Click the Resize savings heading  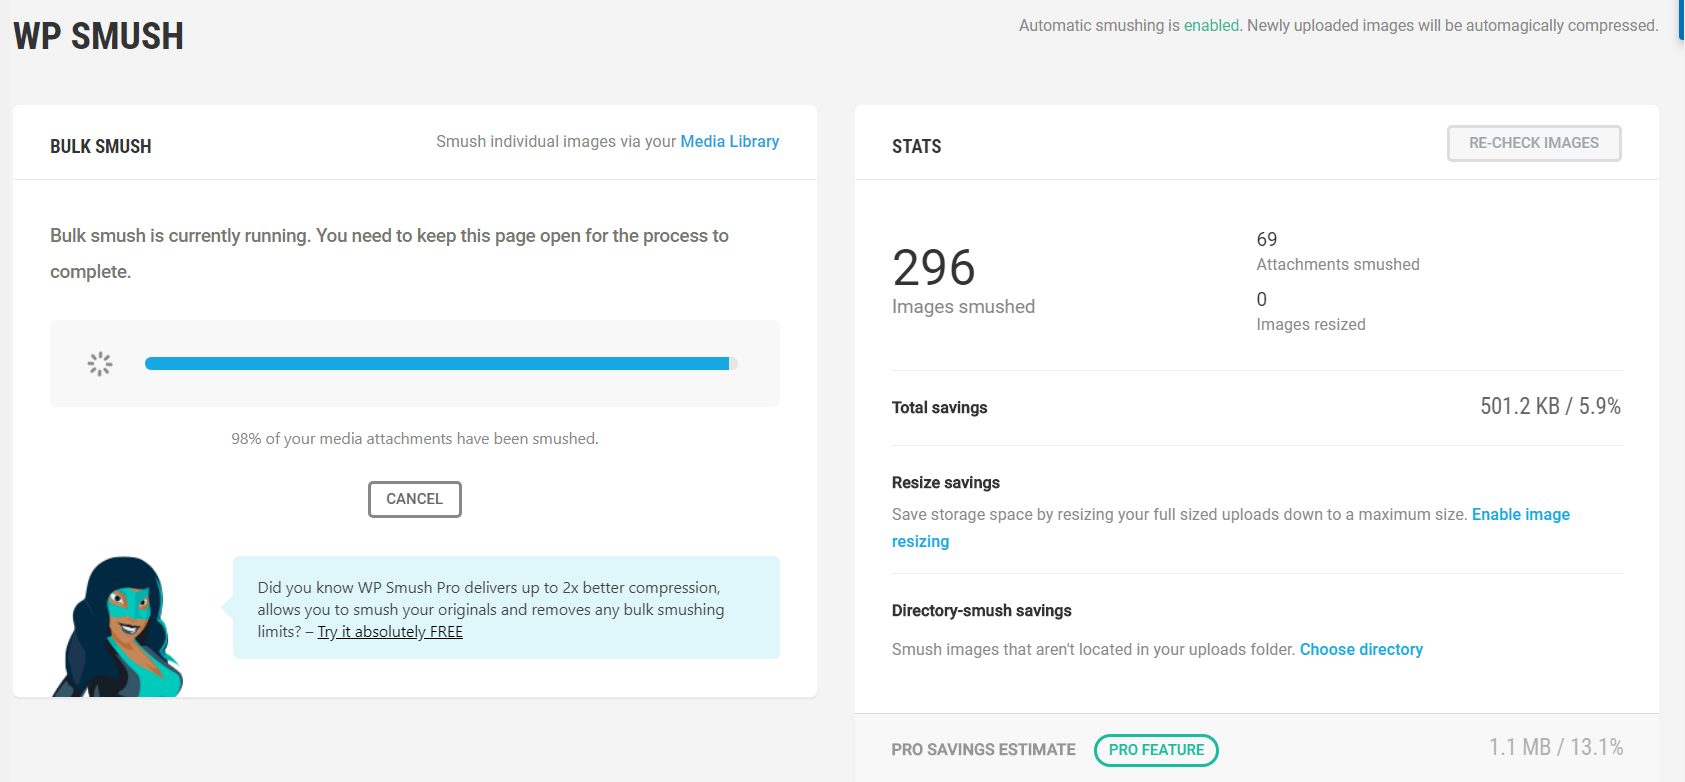click(x=945, y=483)
